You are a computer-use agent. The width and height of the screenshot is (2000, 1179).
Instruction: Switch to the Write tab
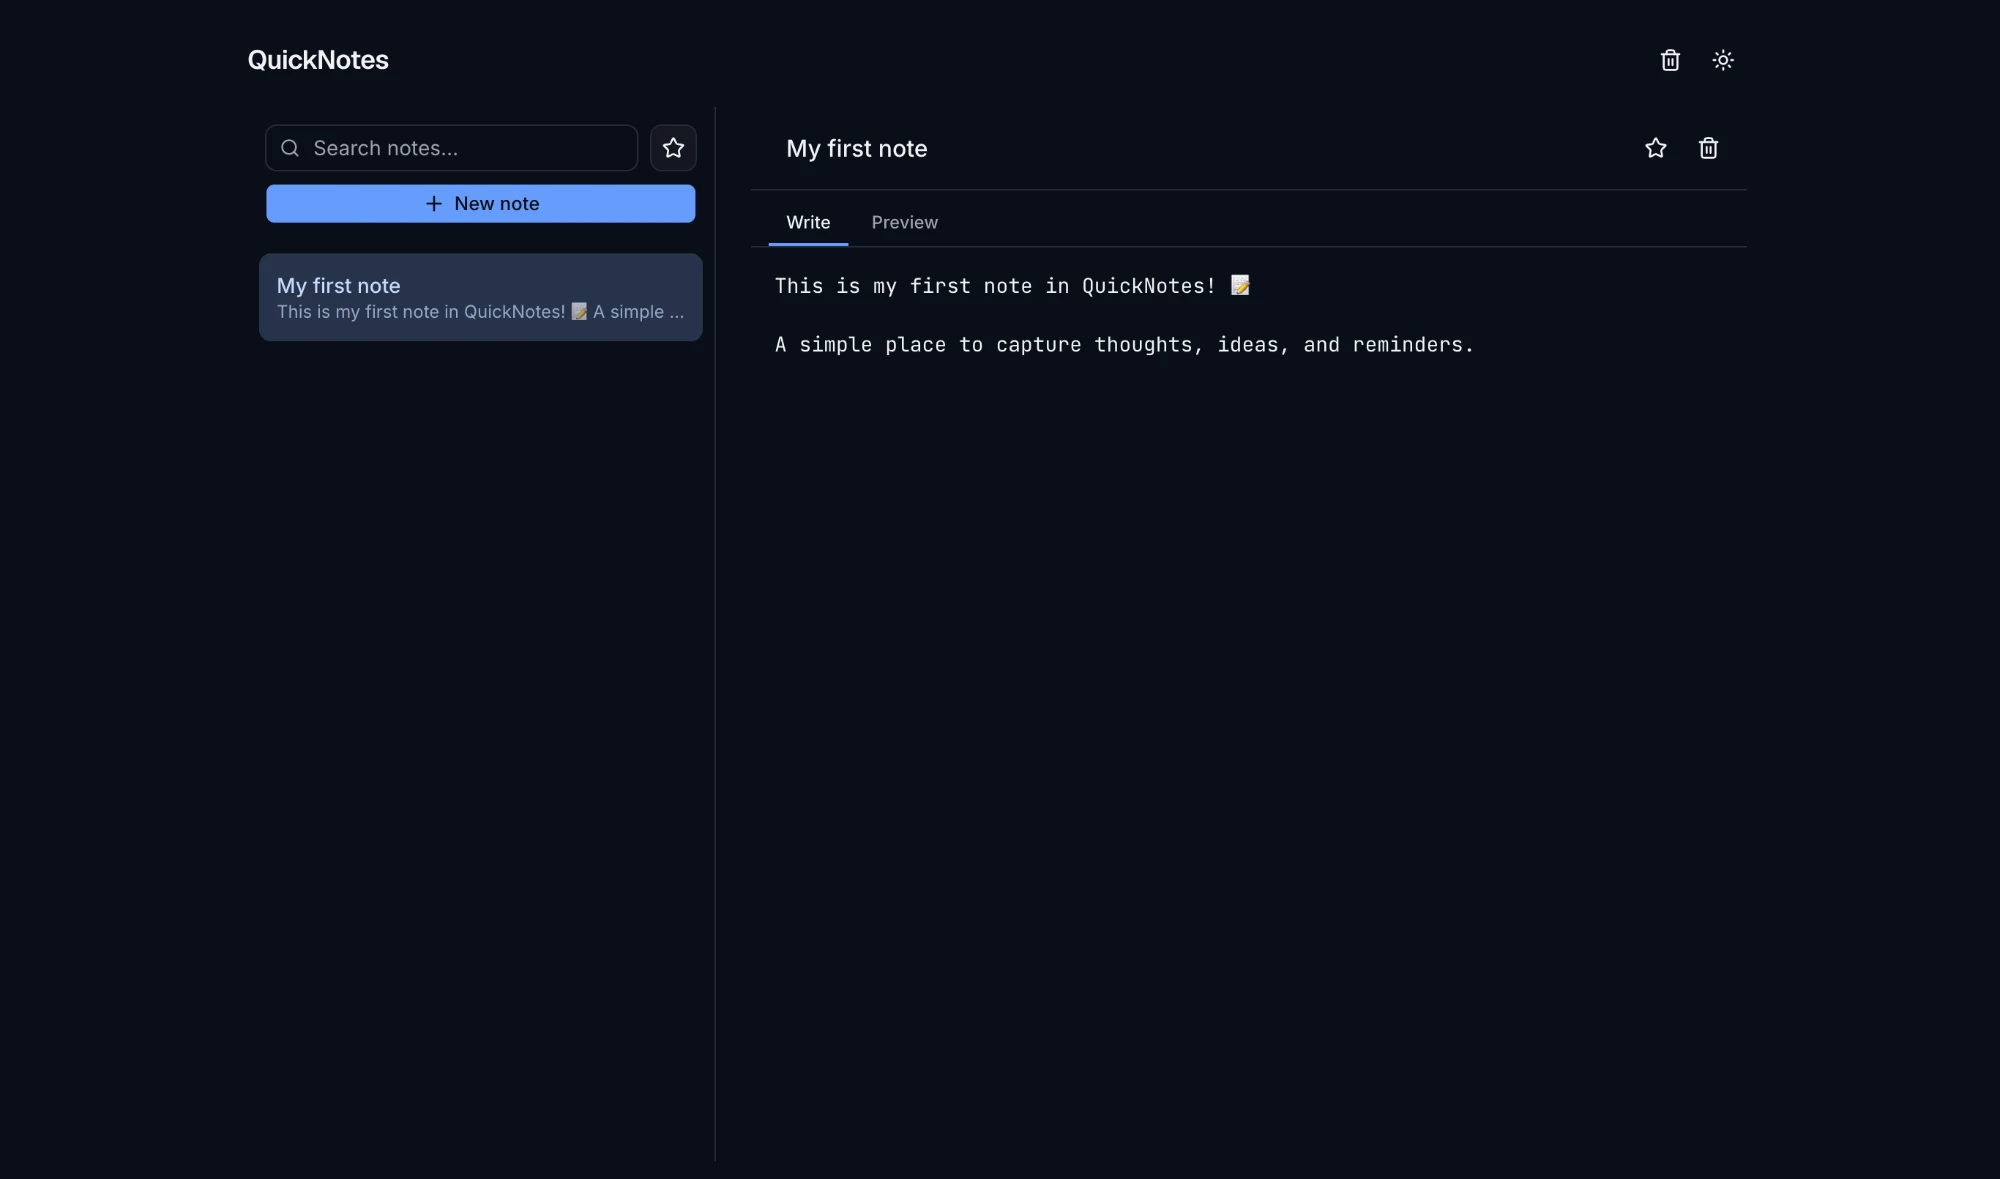click(x=808, y=222)
